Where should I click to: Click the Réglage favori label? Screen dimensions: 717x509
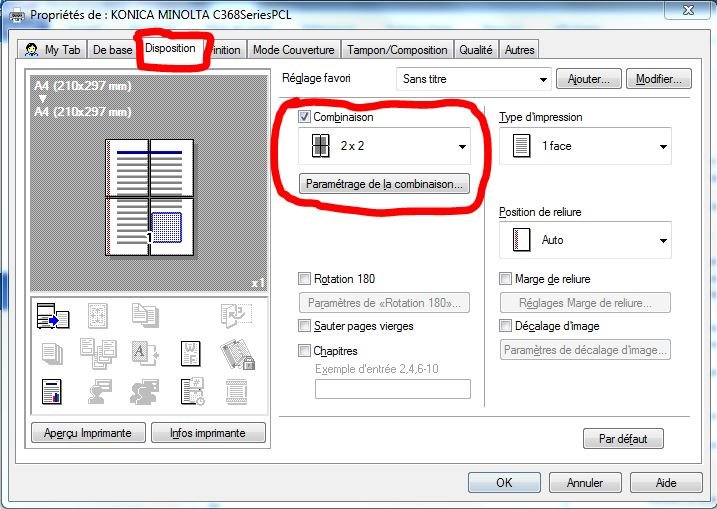click(316, 78)
